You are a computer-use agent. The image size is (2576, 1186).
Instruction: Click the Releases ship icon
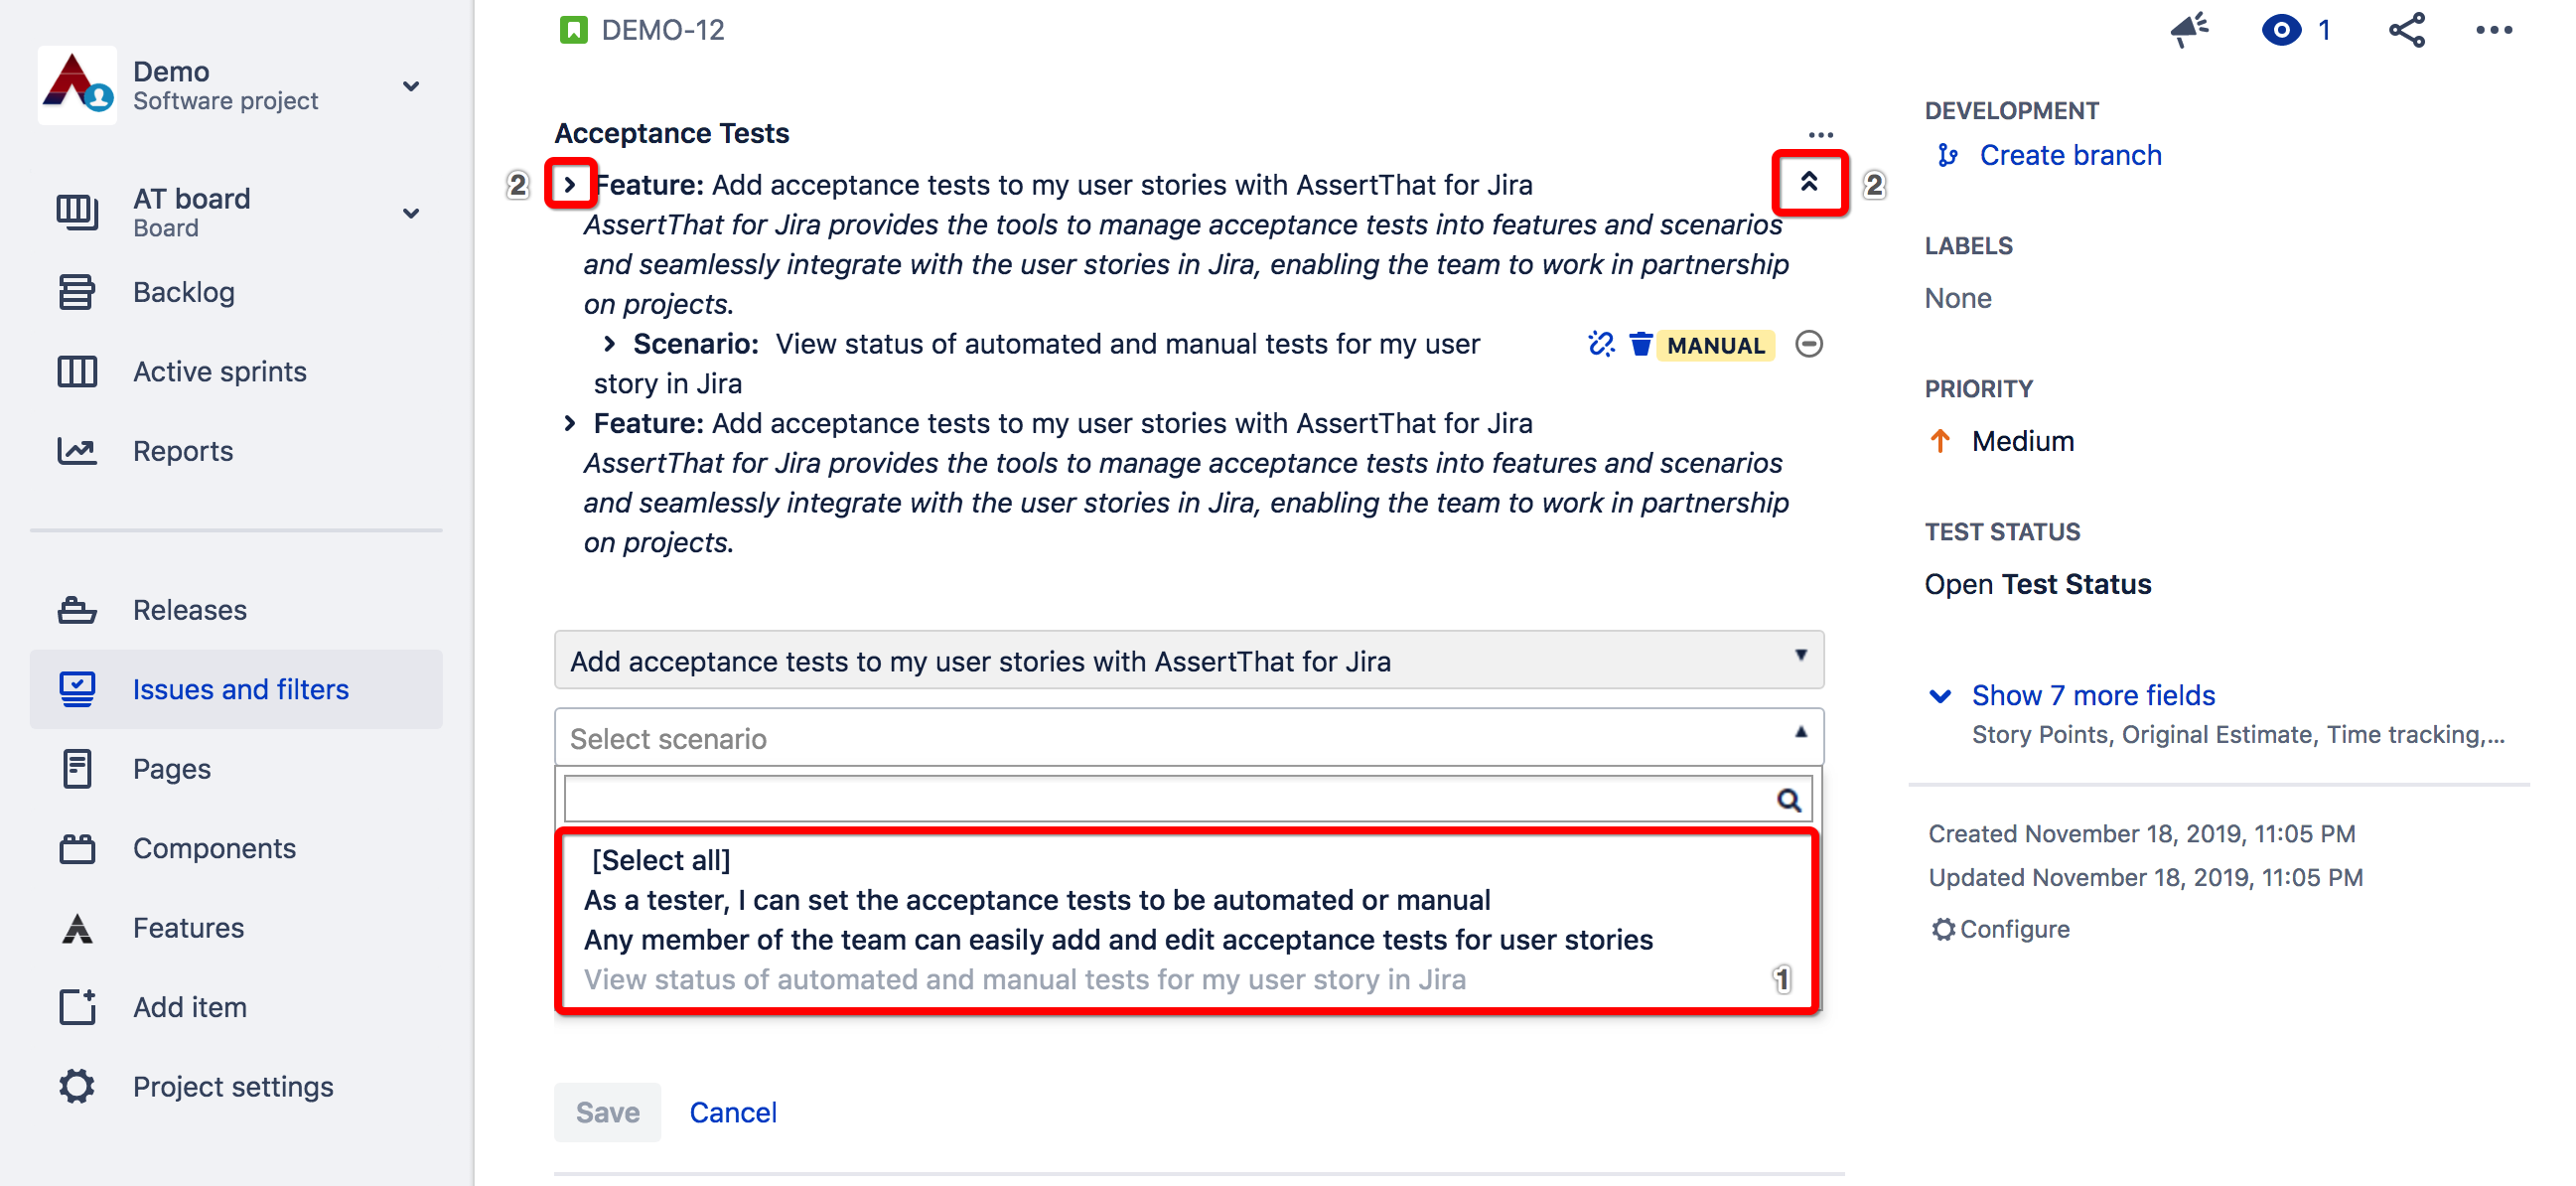(77, 610)
